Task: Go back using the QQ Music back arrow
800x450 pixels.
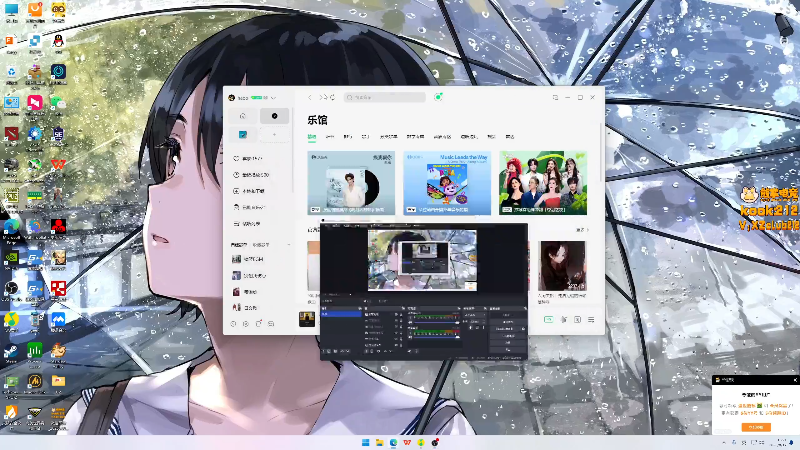Action: [310, 97]
